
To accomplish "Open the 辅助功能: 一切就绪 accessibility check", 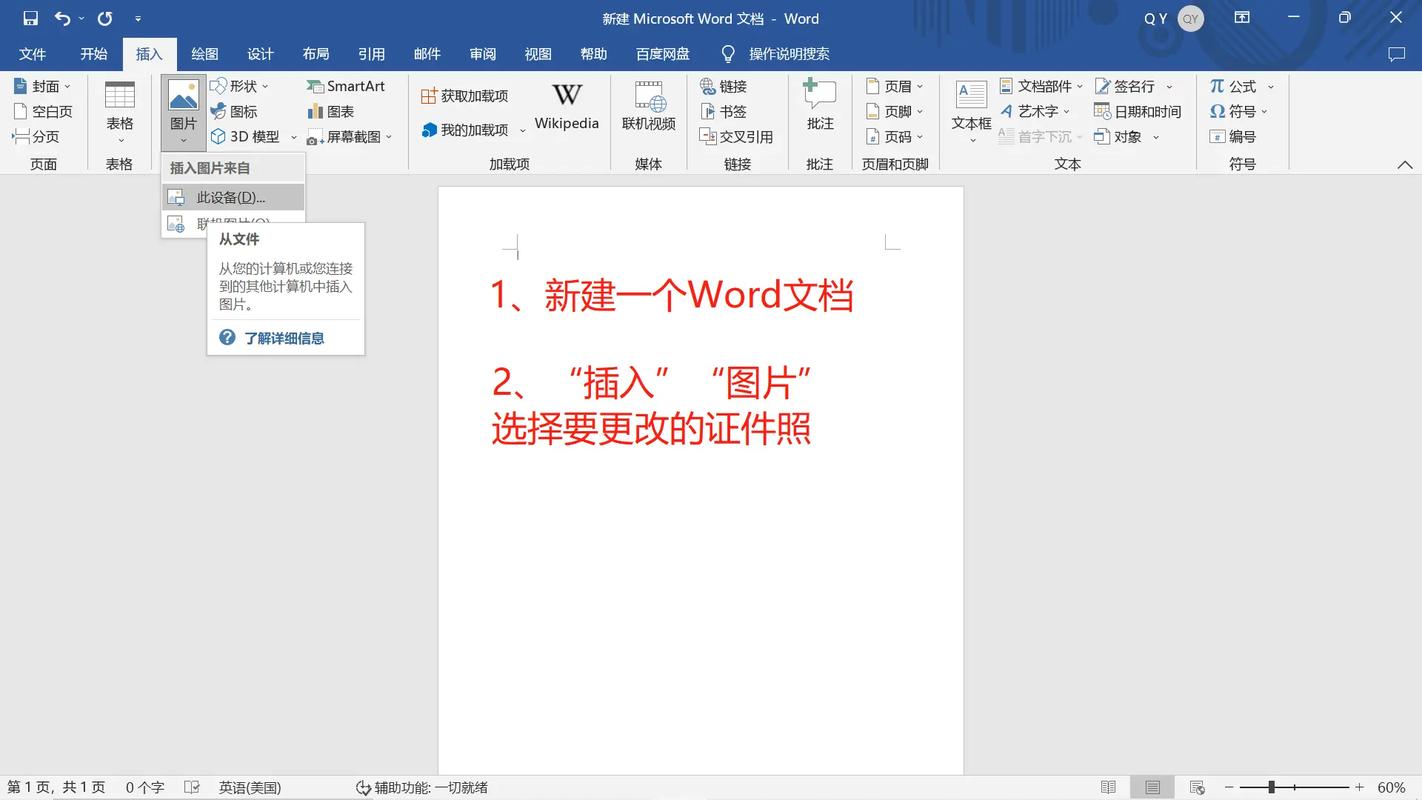I will pyautogui.click(x=422, y=788).
